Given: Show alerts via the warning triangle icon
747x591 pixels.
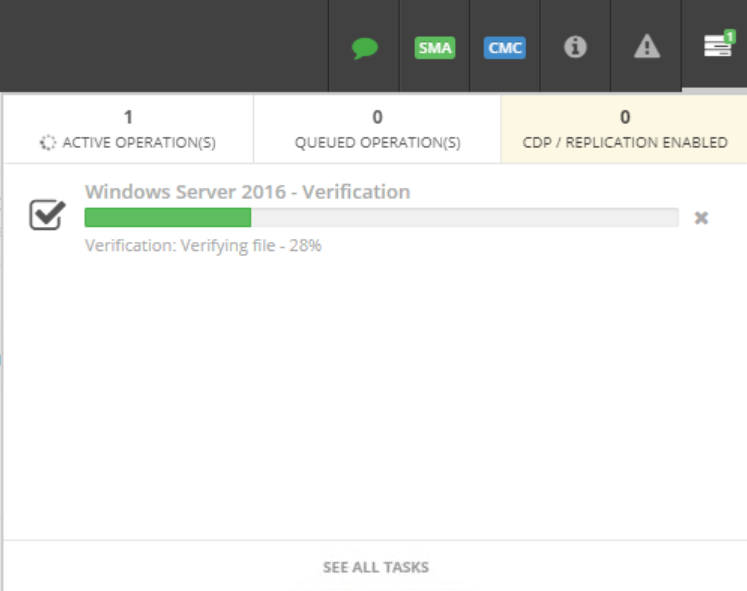Looking at the screenshot, I should (647, 47).
